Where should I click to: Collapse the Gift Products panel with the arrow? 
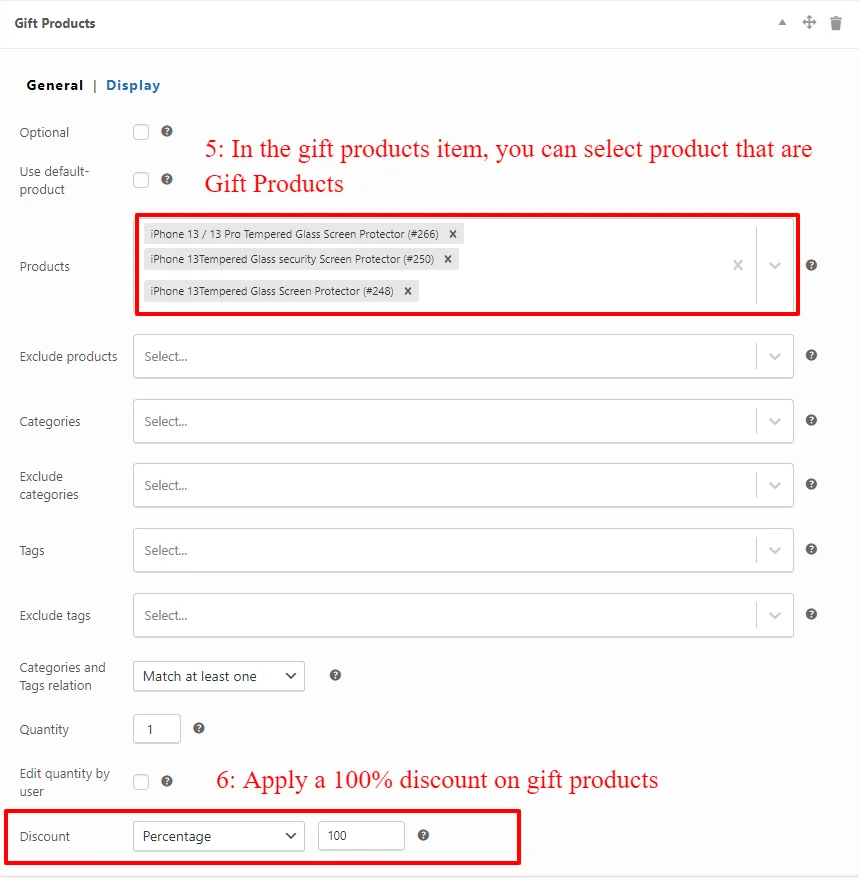[782, 22]
